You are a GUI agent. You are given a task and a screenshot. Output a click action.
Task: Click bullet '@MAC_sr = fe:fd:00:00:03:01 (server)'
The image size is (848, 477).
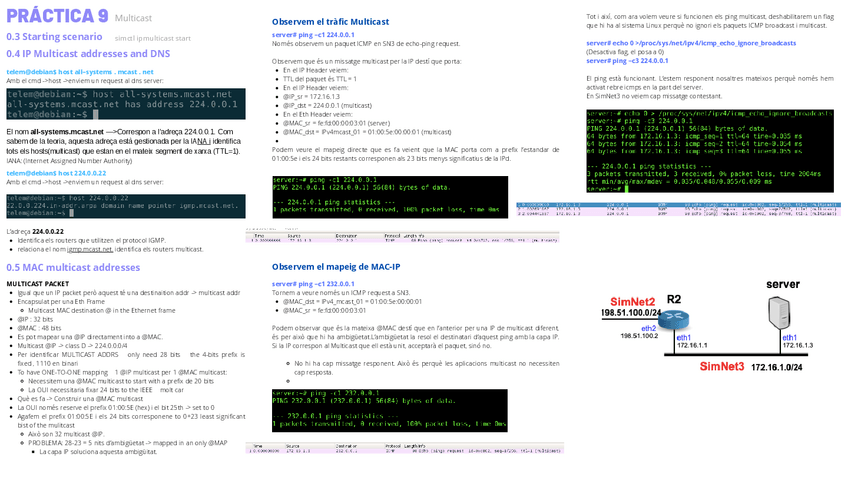[x=336, y=123]
